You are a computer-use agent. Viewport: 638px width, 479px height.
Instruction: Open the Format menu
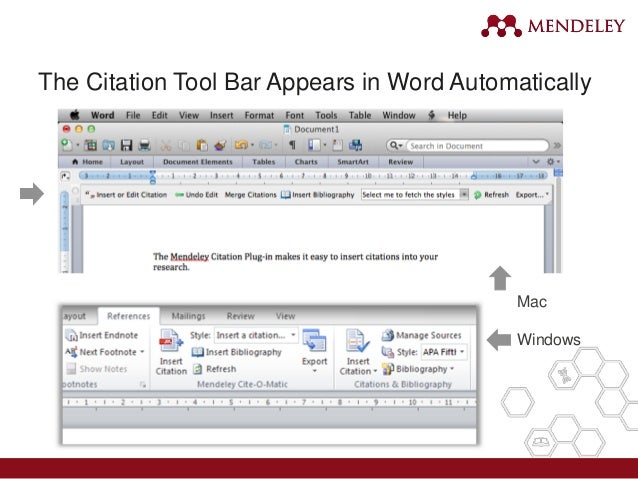click(x=259, y=116)
